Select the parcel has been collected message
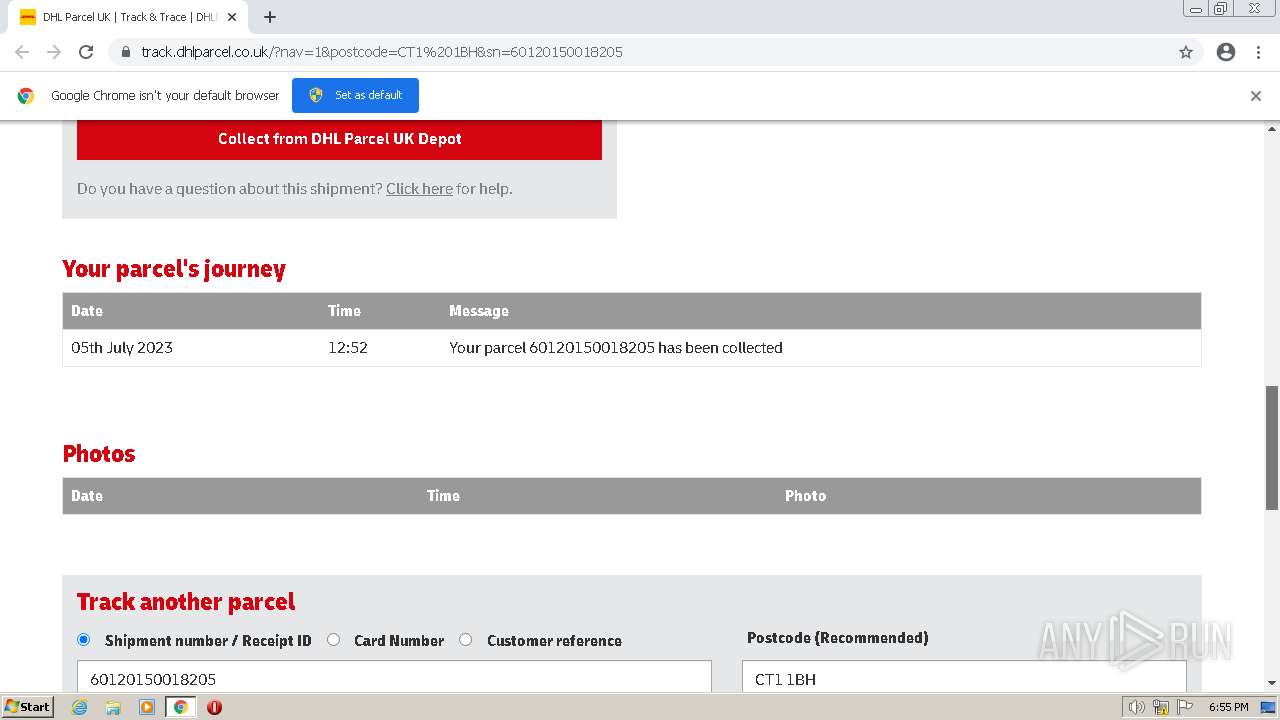The height and width of the screenshot is (720, 1280). [616, 348]
